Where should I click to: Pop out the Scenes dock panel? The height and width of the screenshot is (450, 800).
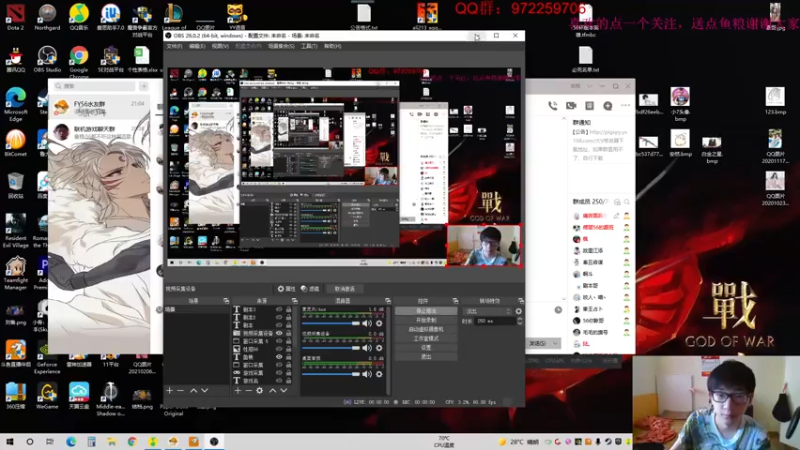click(226, 301)
